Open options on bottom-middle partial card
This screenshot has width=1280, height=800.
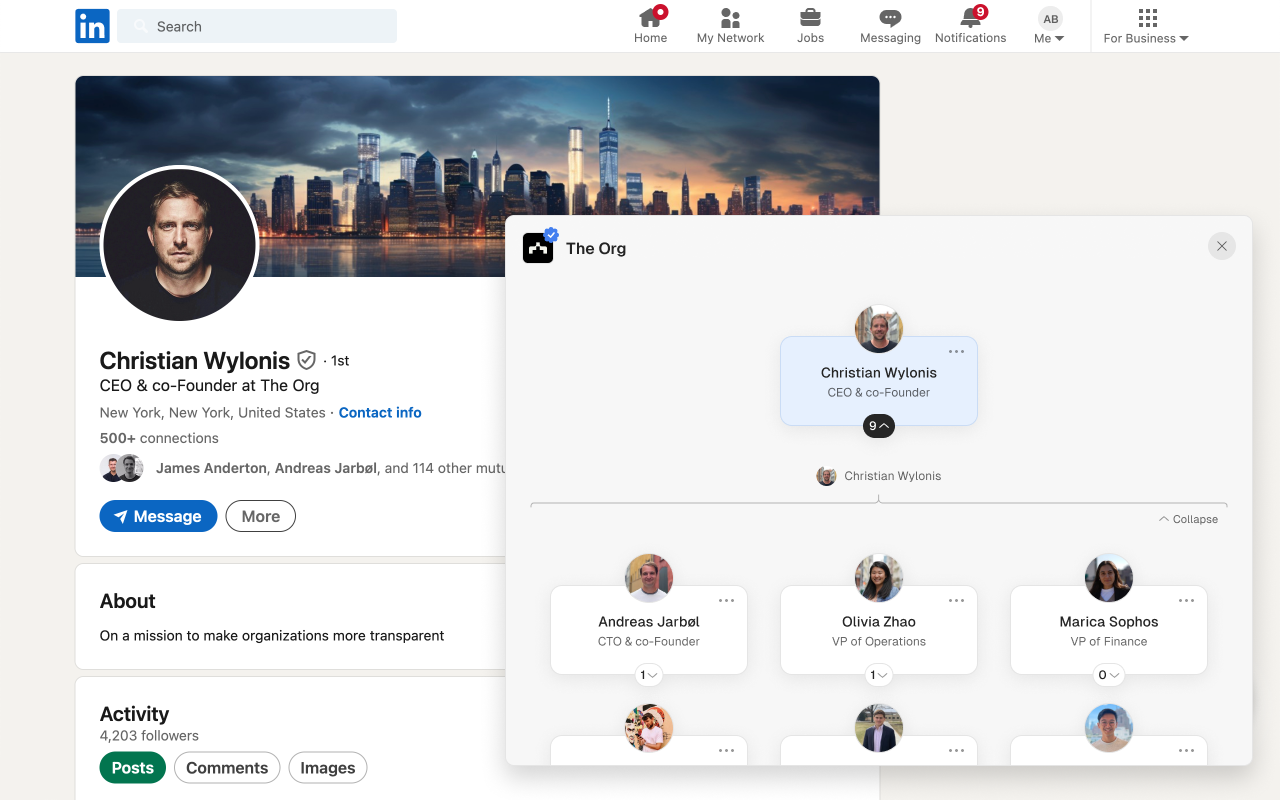pyautogui.click(x=956, y=750)
